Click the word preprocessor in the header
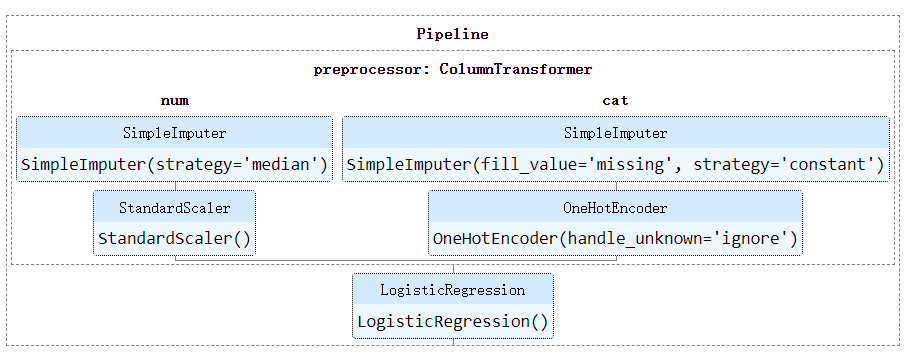Screen dimensions: 912x363 (x=366, y=70)
